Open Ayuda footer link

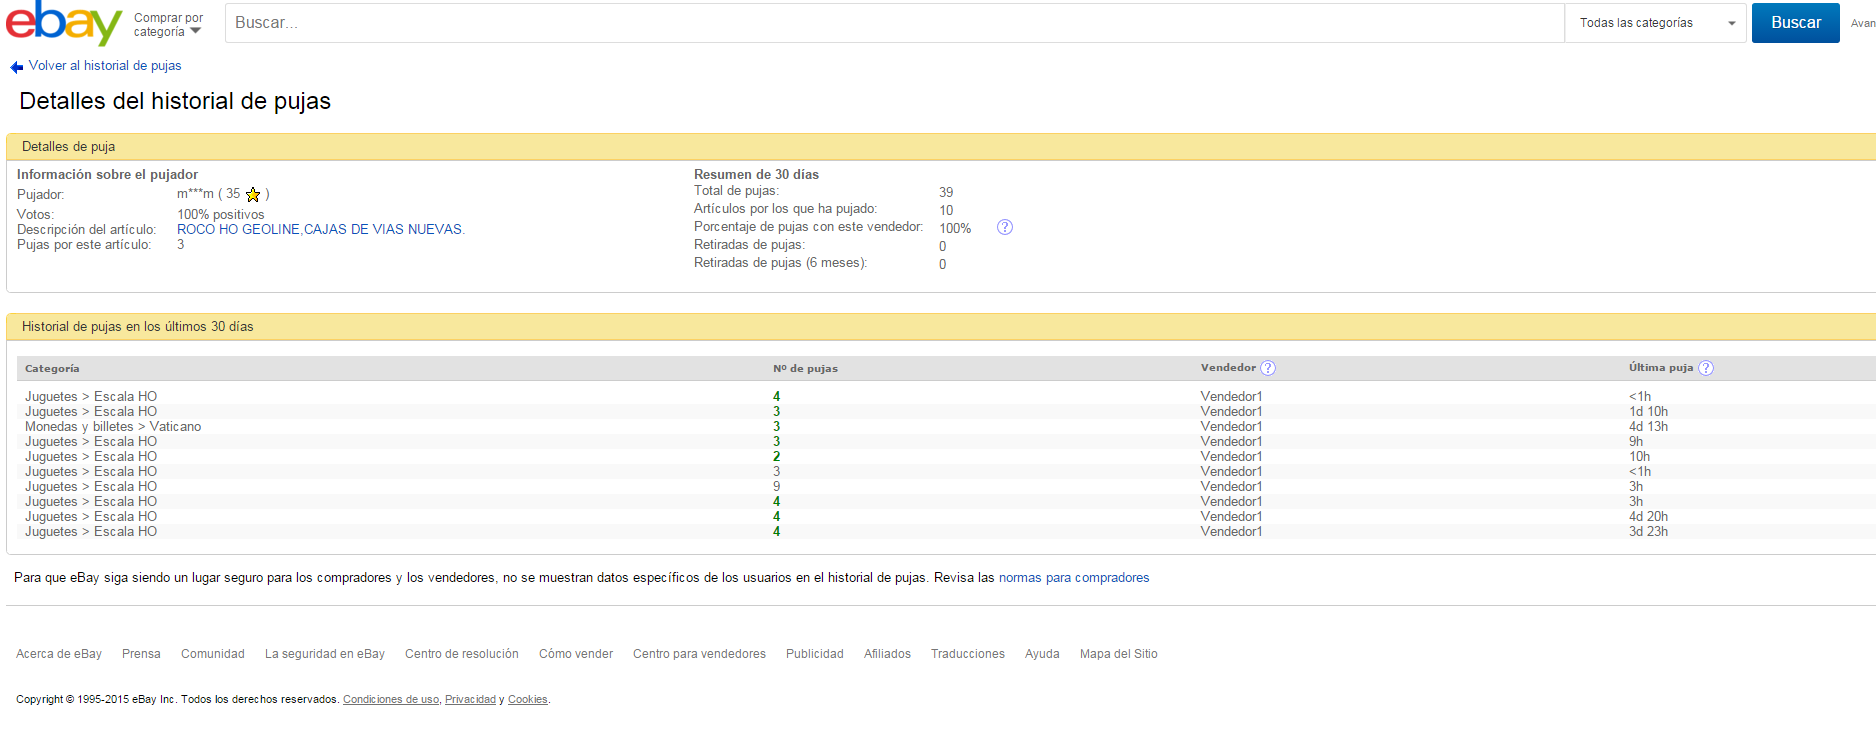[x=1042, y=654]
